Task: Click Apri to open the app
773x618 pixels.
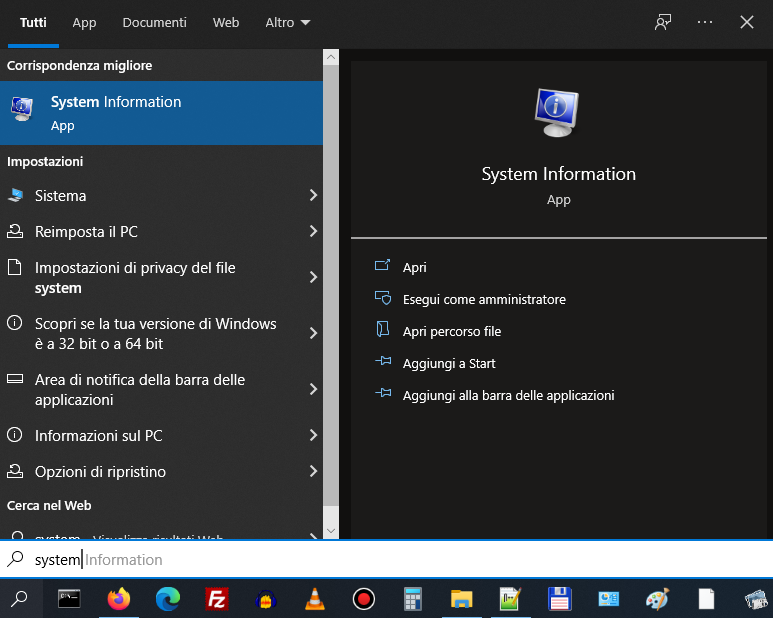Action: click(x=415, y=268)
